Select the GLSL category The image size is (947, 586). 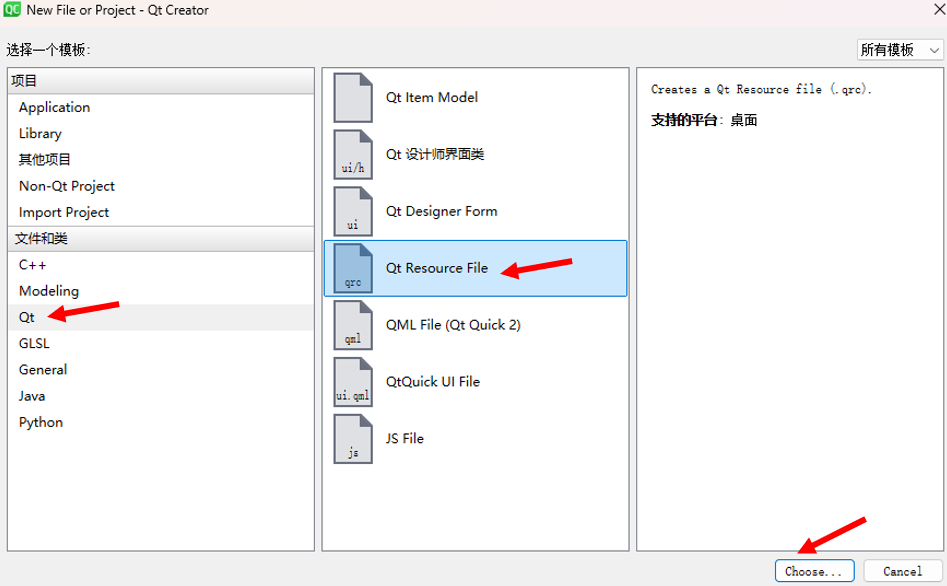tap(161, 343)
